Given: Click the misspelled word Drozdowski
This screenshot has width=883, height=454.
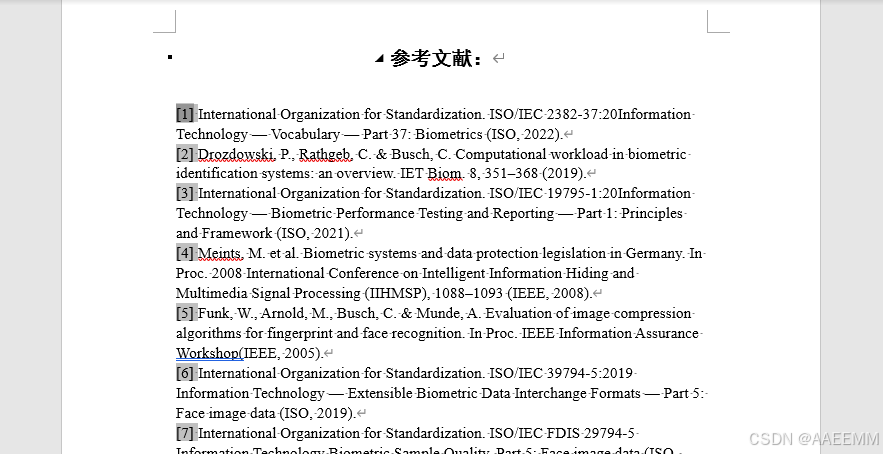Looking at the screenshot, I should point(237,154).
